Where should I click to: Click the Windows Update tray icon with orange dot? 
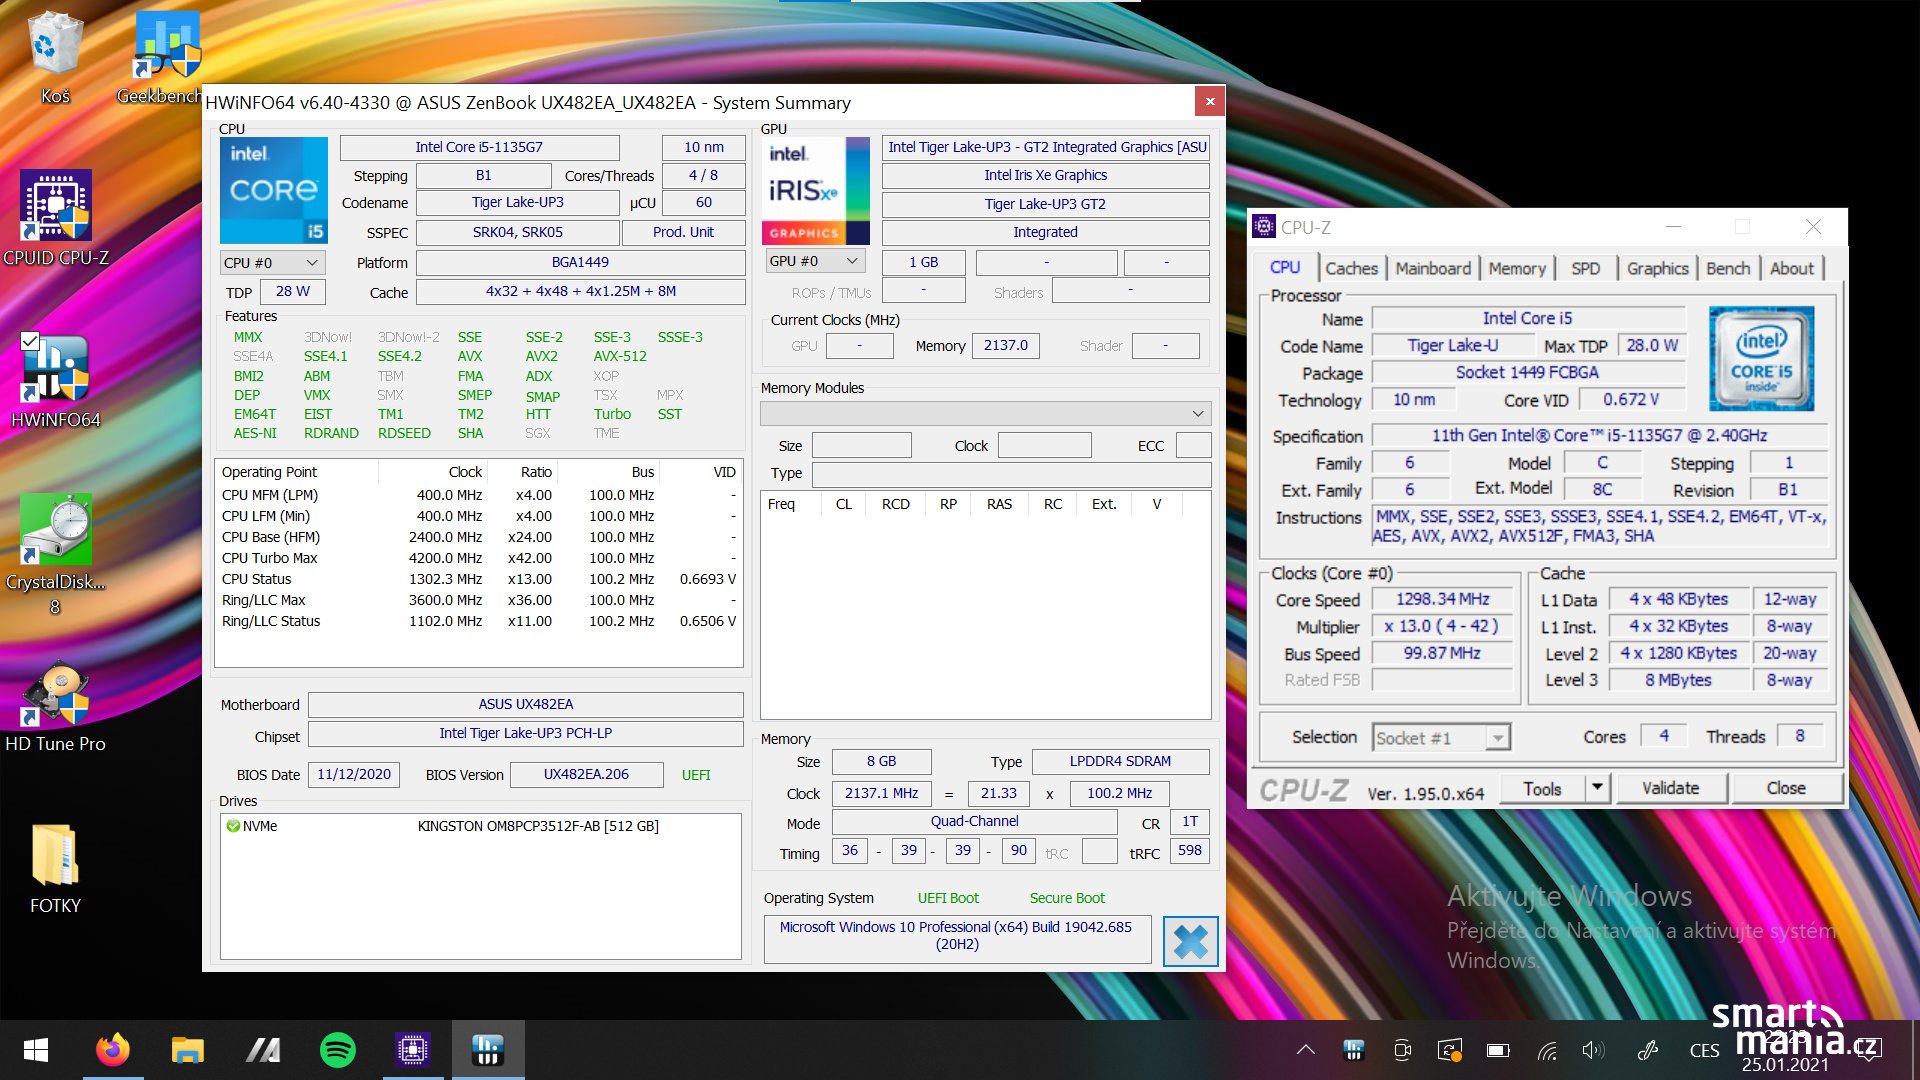[1450, 1050]
